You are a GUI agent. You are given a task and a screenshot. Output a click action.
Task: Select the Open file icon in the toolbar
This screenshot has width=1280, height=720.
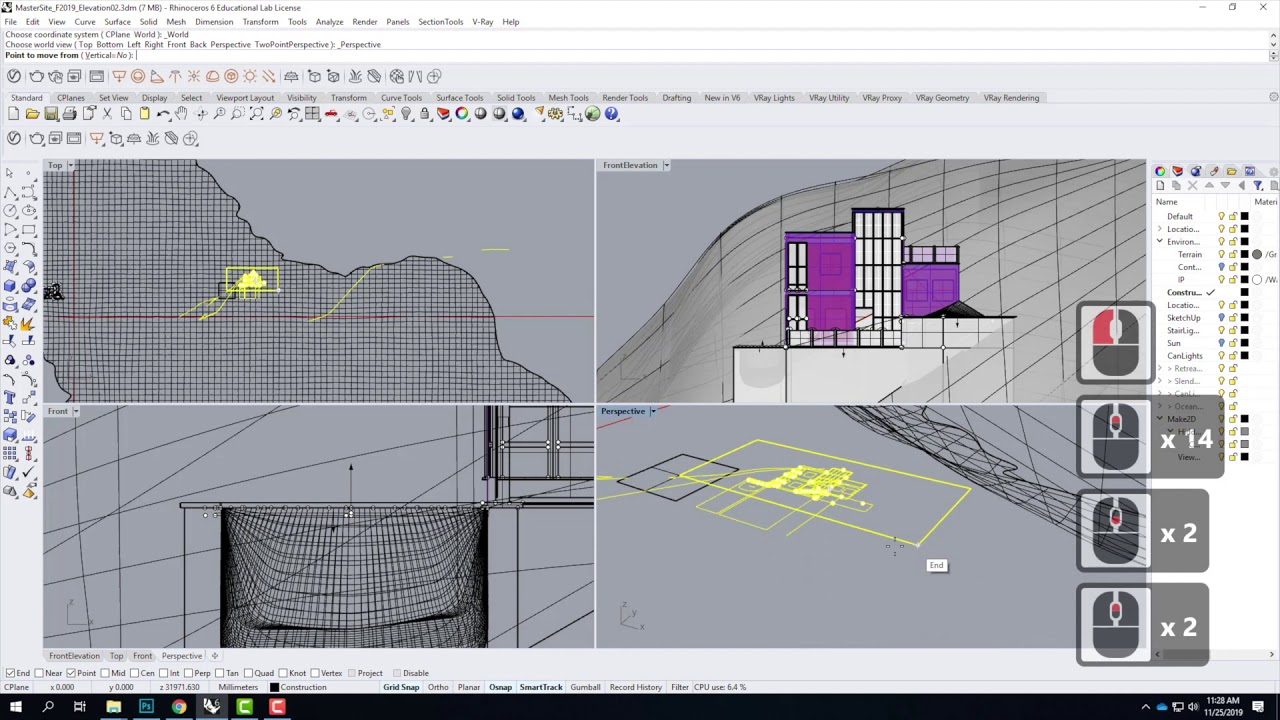(30, 113)
